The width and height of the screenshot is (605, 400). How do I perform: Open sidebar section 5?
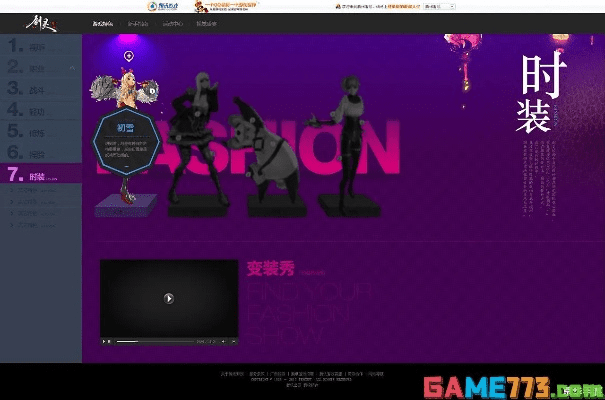[40, 131]
